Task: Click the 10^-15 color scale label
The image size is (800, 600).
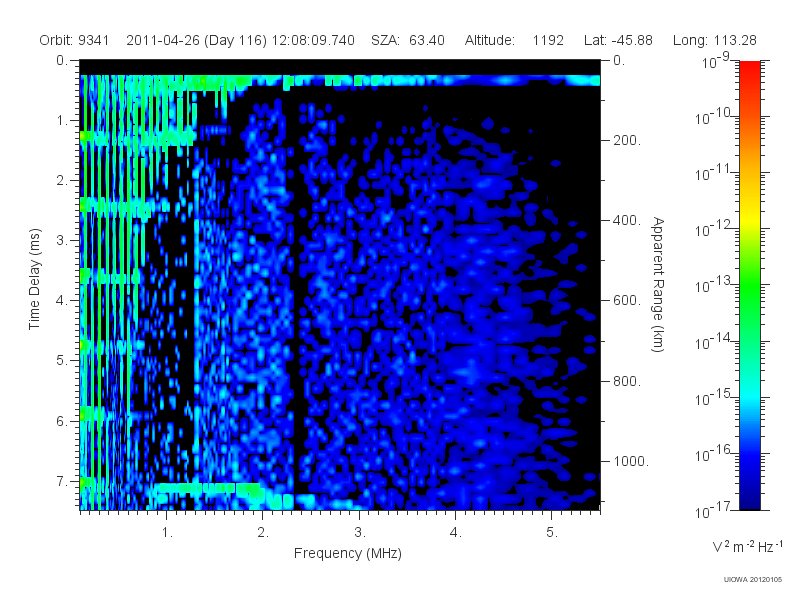Action: coord(713,397)
